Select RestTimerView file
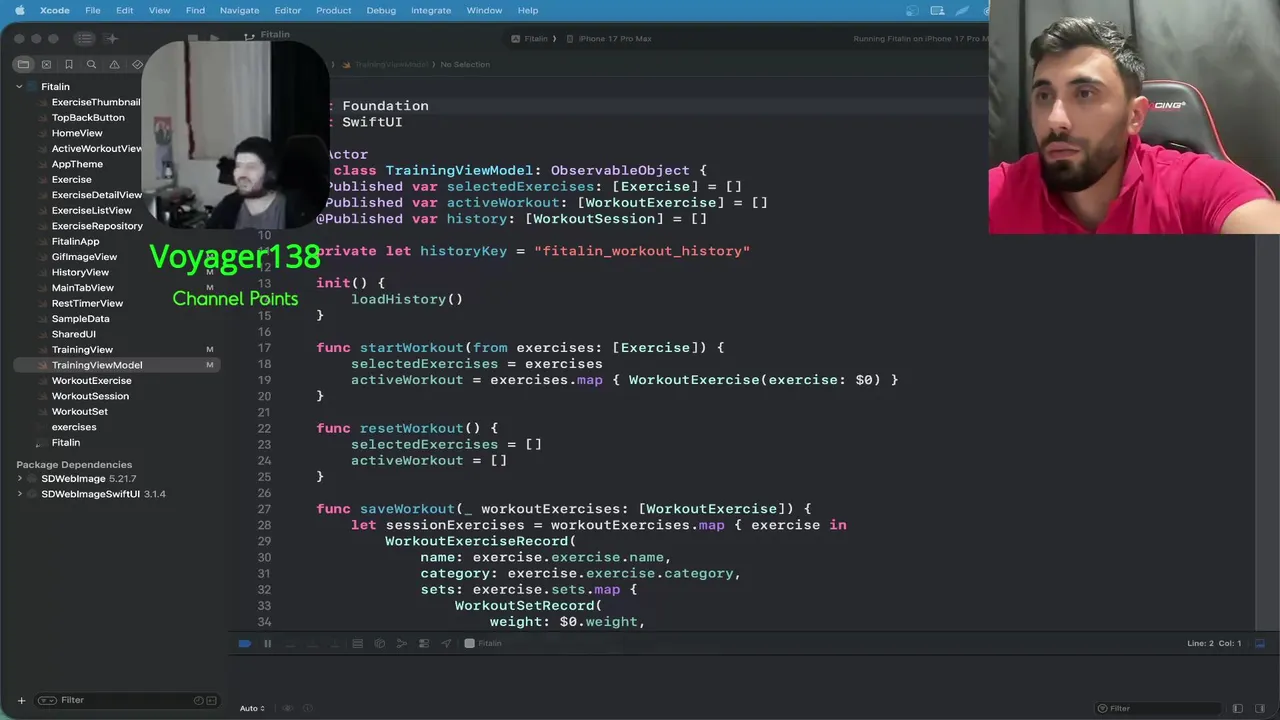Image resolution: width=1280 pixels, height=720 pixels. point(87,304)
